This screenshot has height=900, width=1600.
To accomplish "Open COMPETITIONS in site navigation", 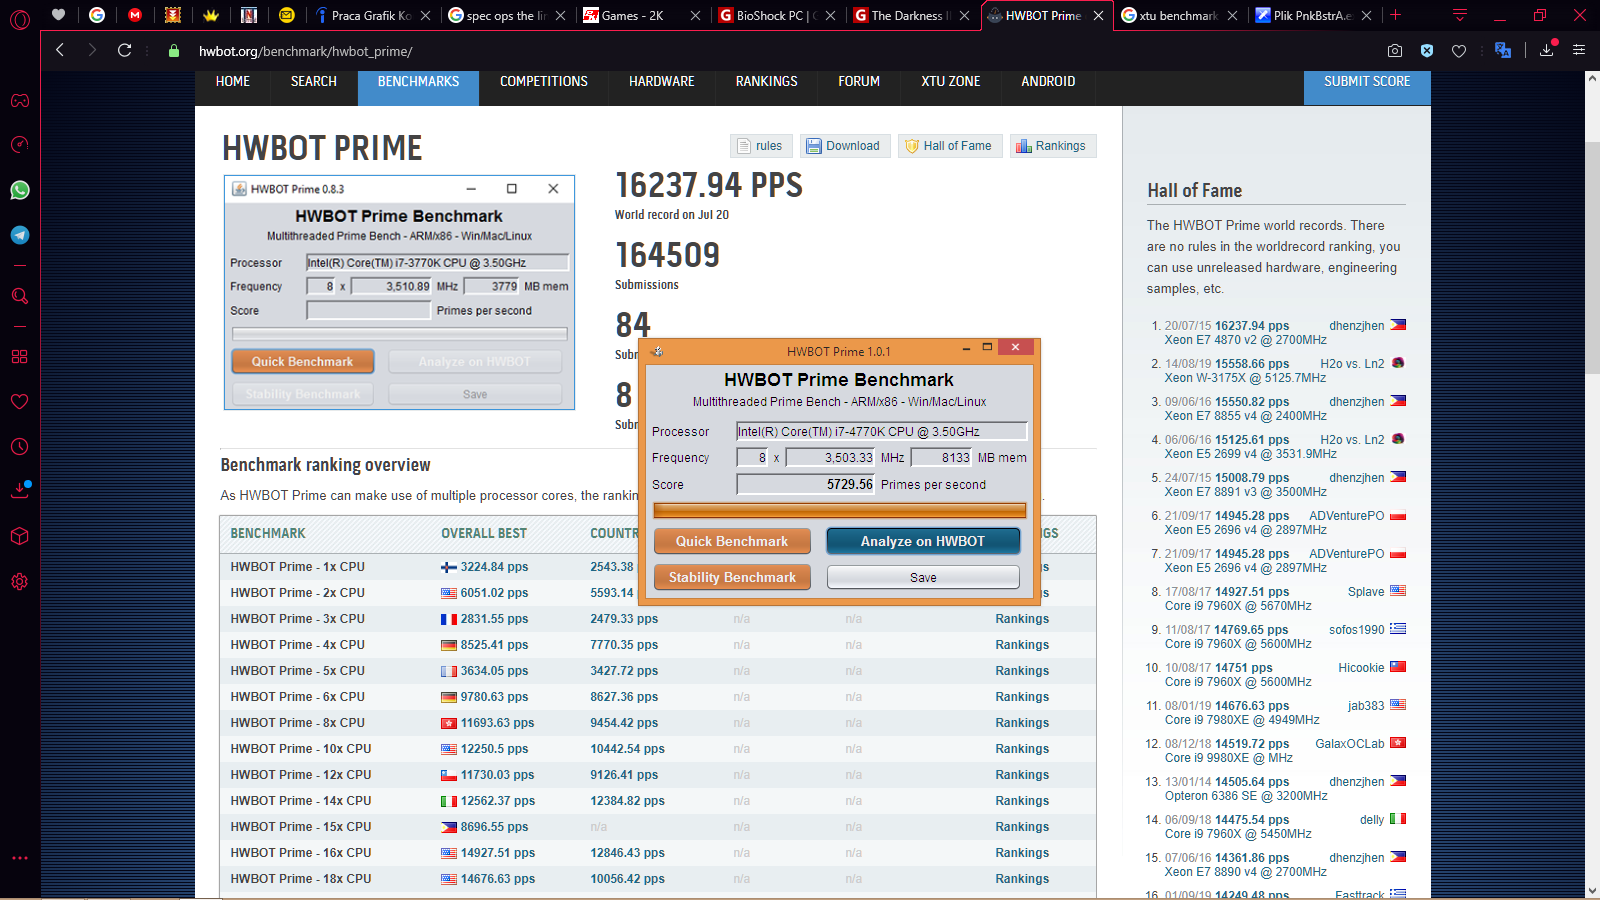I will (544, 82).
